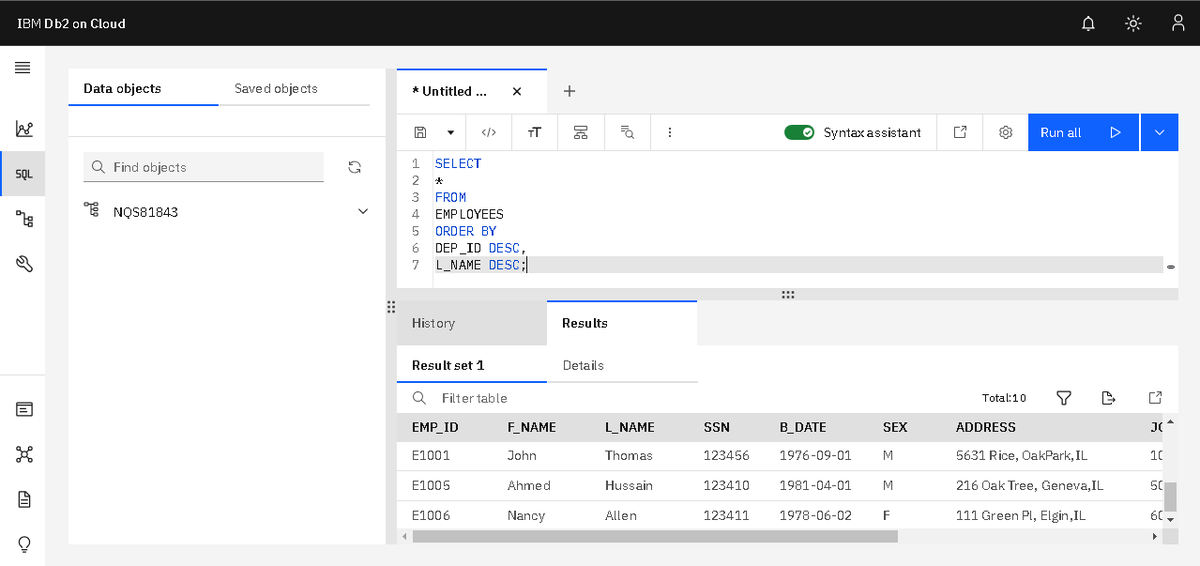1200x566 pixels.
Task: Open the code snippet icon in toolbar
Action: tap(489, 132)
